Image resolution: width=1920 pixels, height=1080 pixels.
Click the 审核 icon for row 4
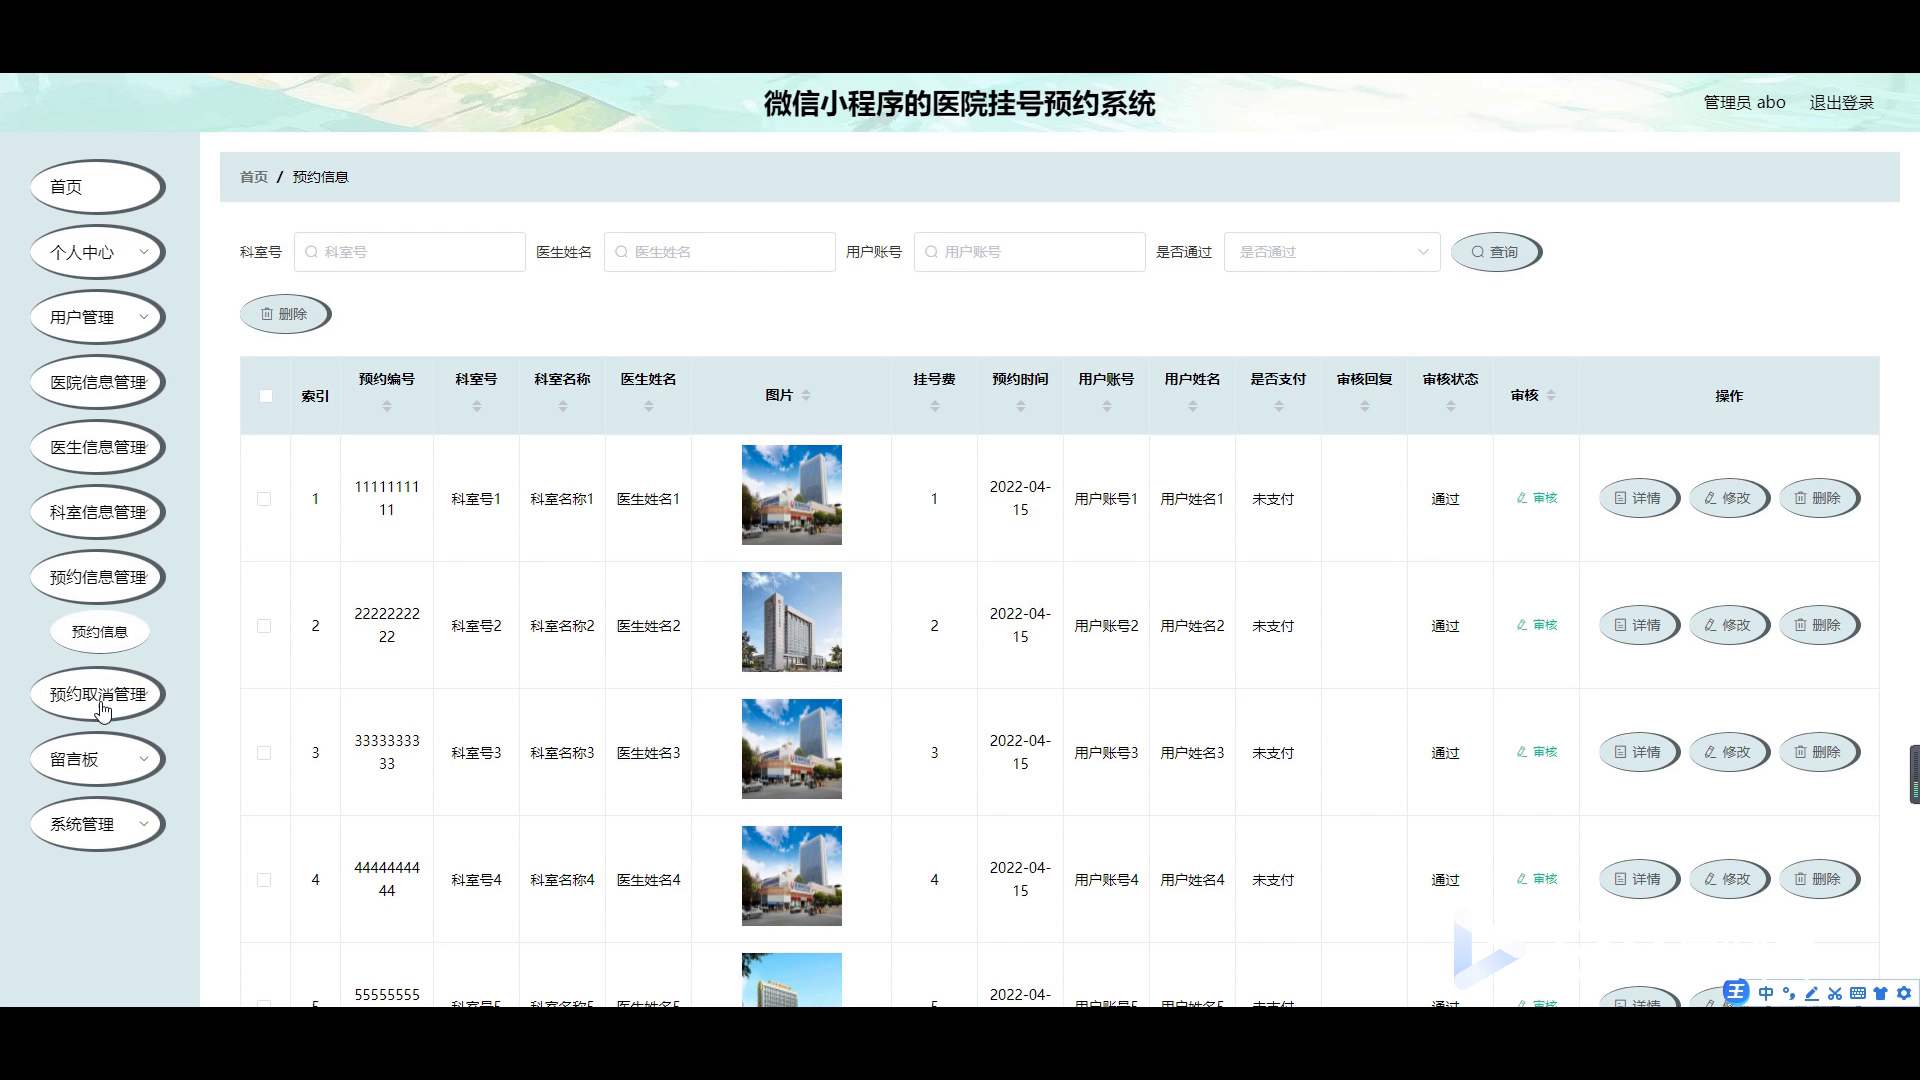[1536, 879]
